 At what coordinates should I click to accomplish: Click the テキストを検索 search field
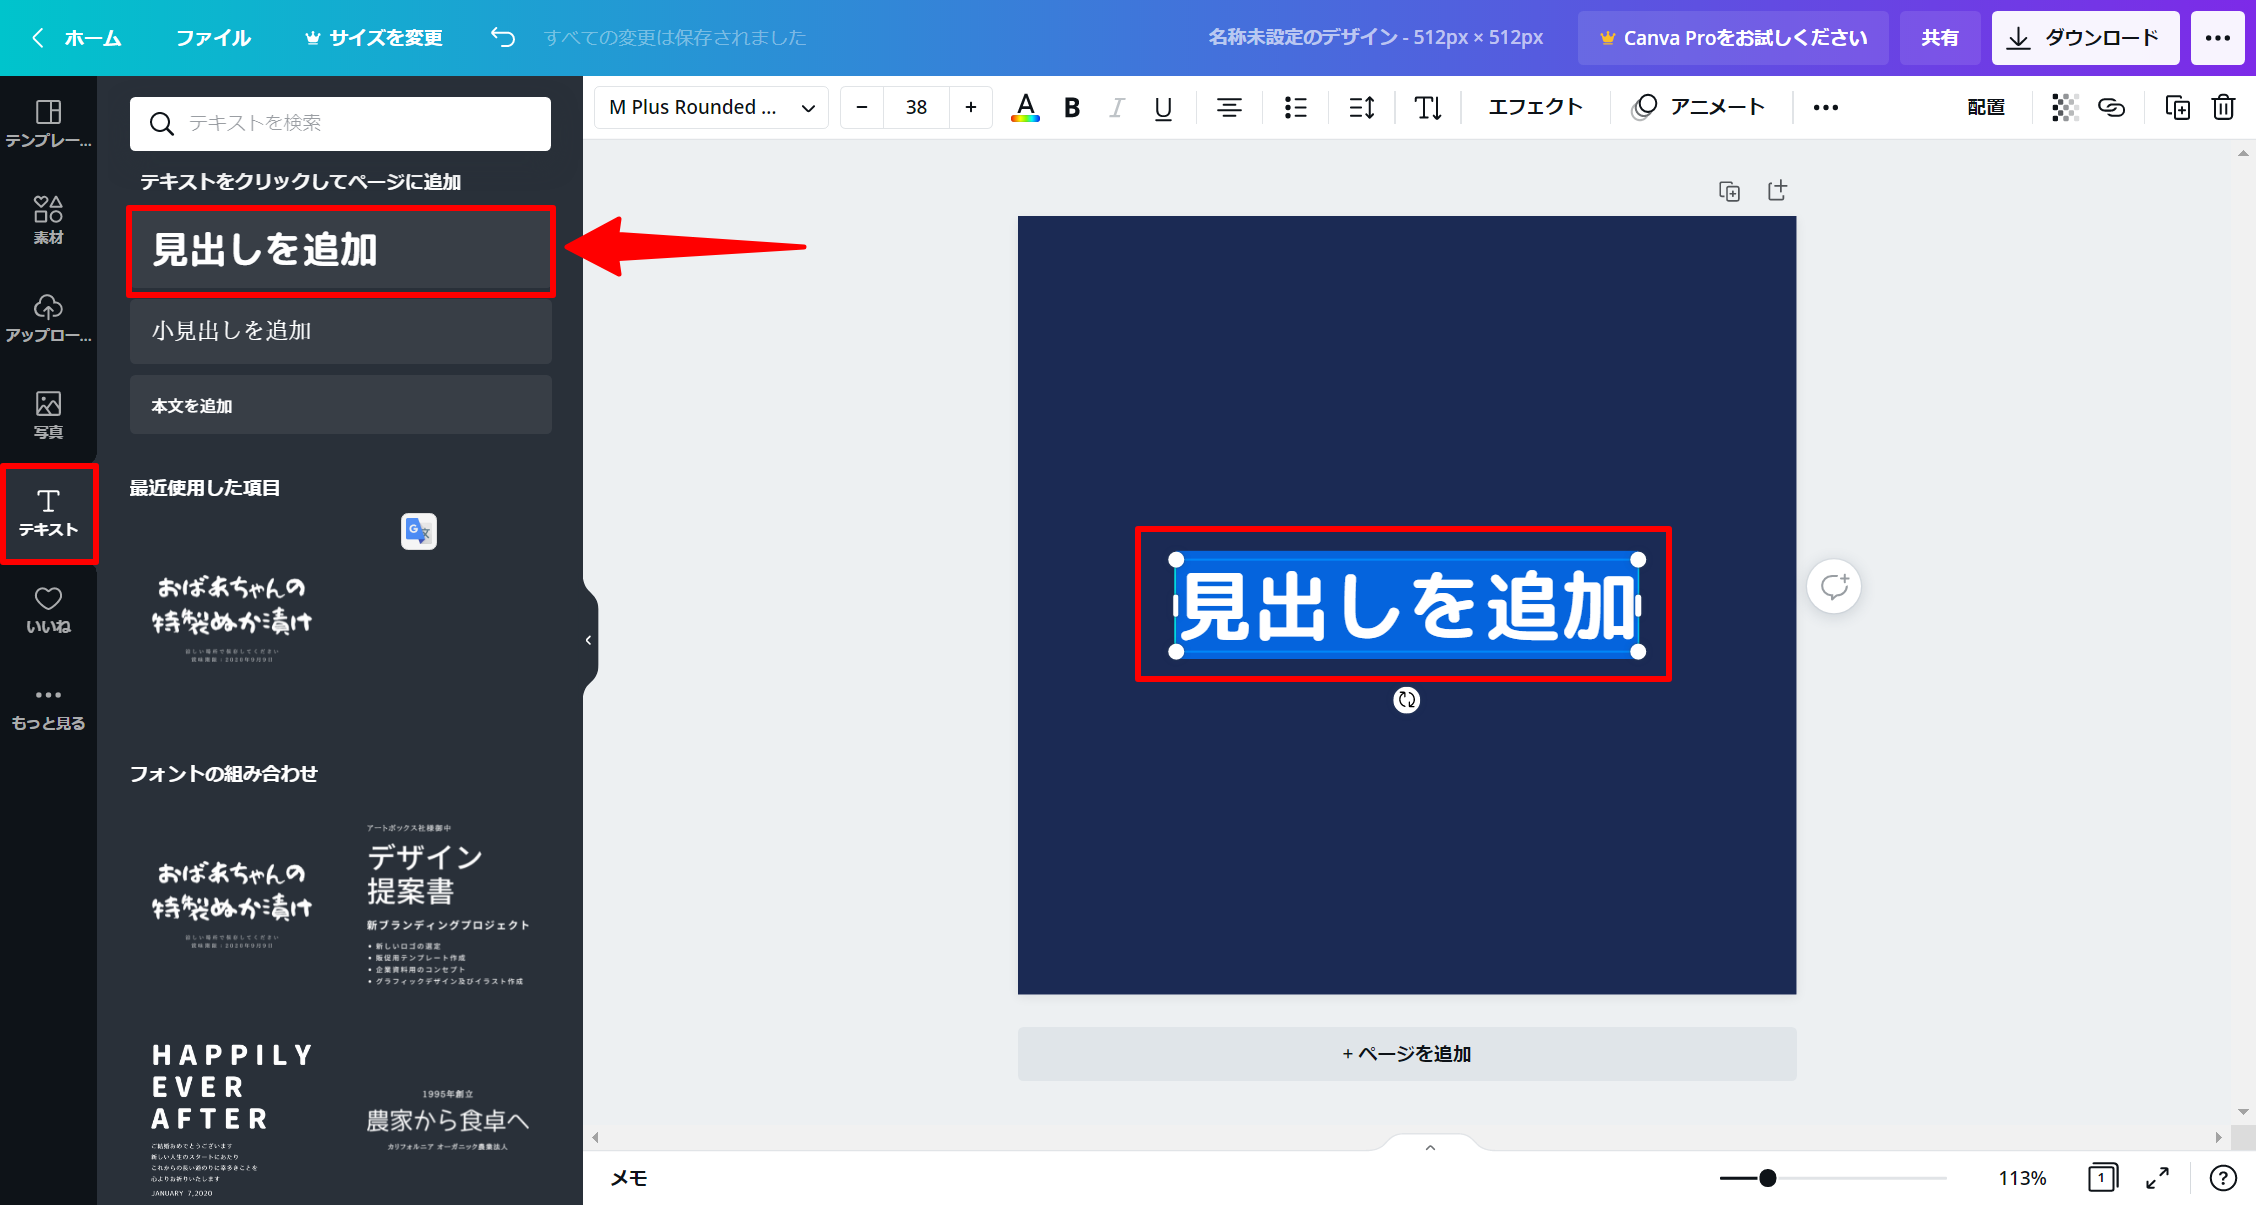pyautogui.click(x=341, y=123)
